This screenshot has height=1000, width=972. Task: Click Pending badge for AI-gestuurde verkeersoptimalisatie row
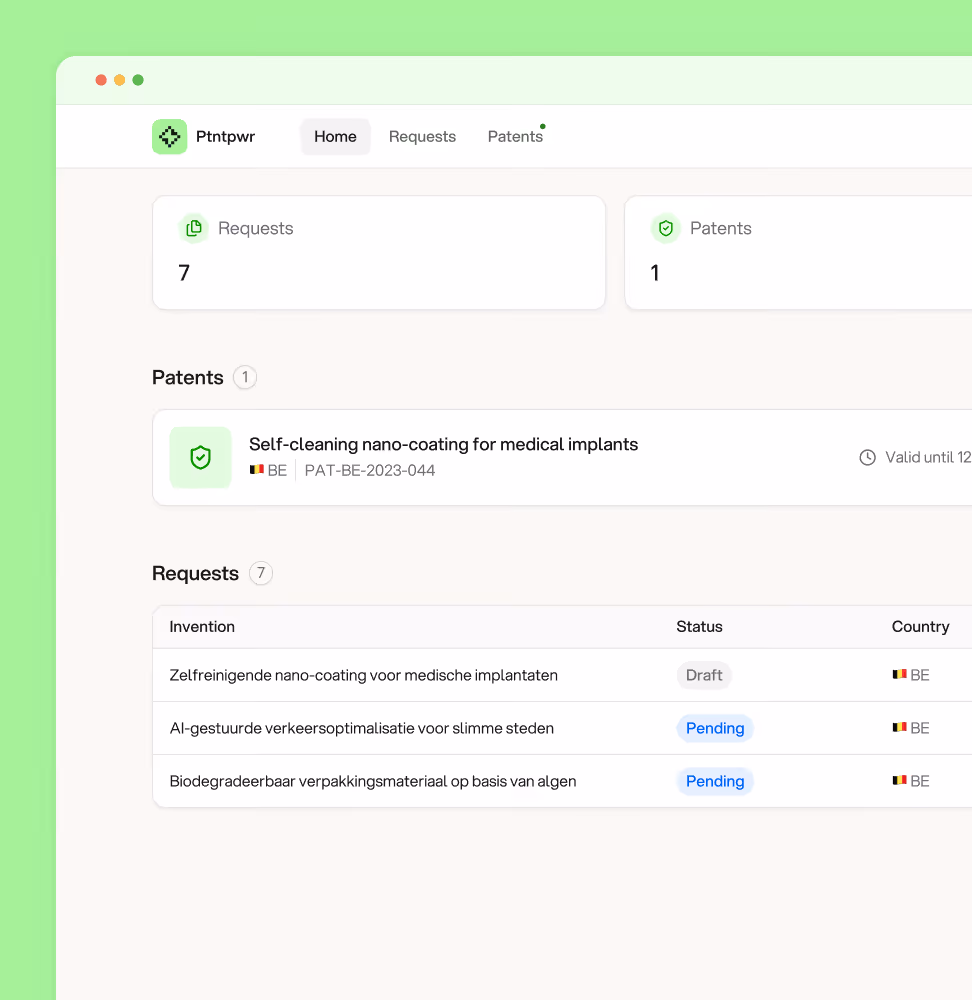pos(715,728)
